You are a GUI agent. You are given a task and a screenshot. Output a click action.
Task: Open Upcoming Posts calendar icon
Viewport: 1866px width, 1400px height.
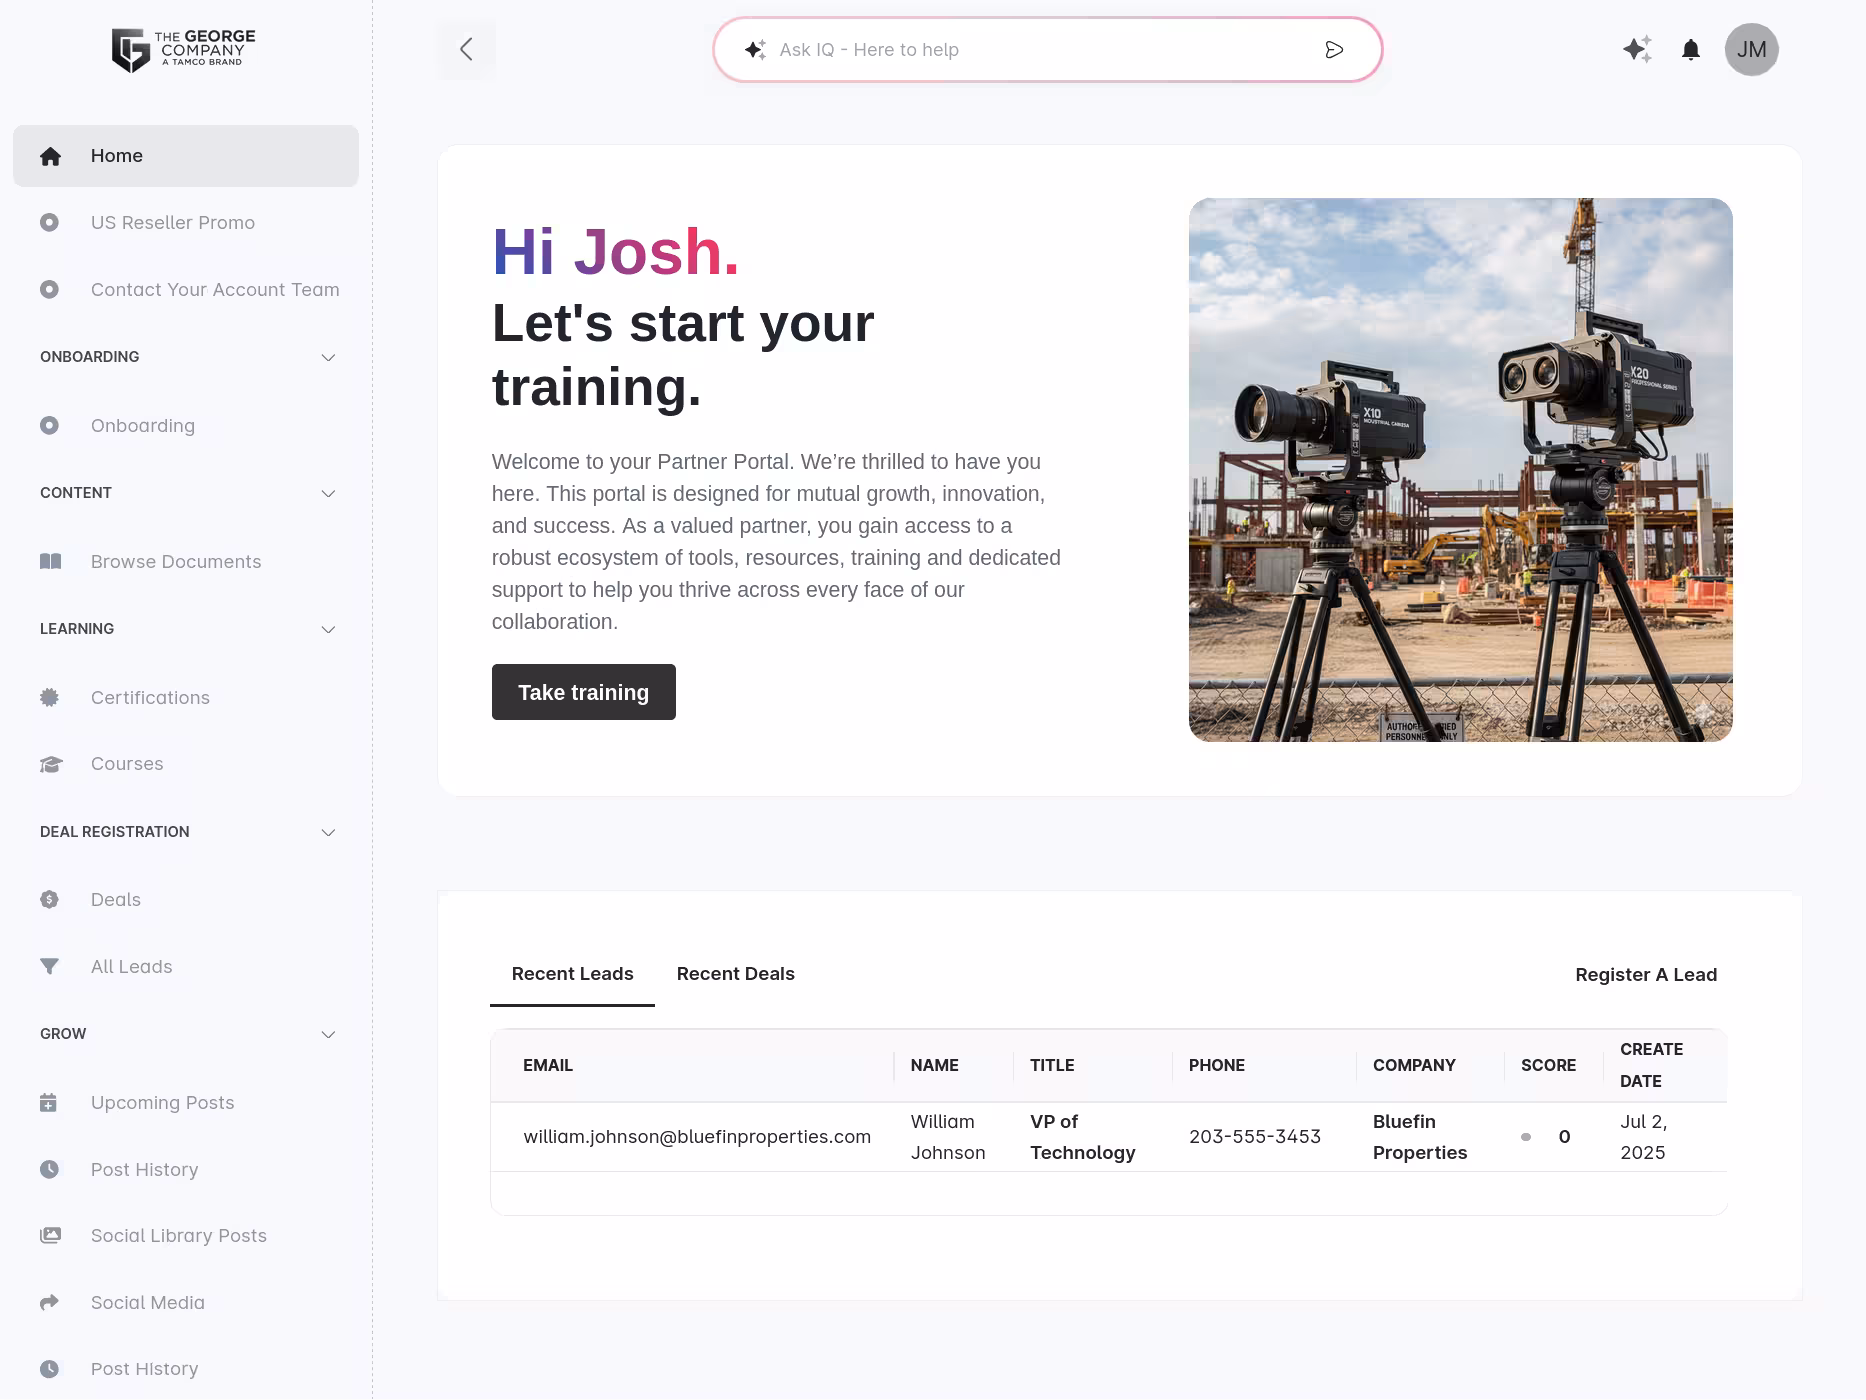(x=49, y=1102)
